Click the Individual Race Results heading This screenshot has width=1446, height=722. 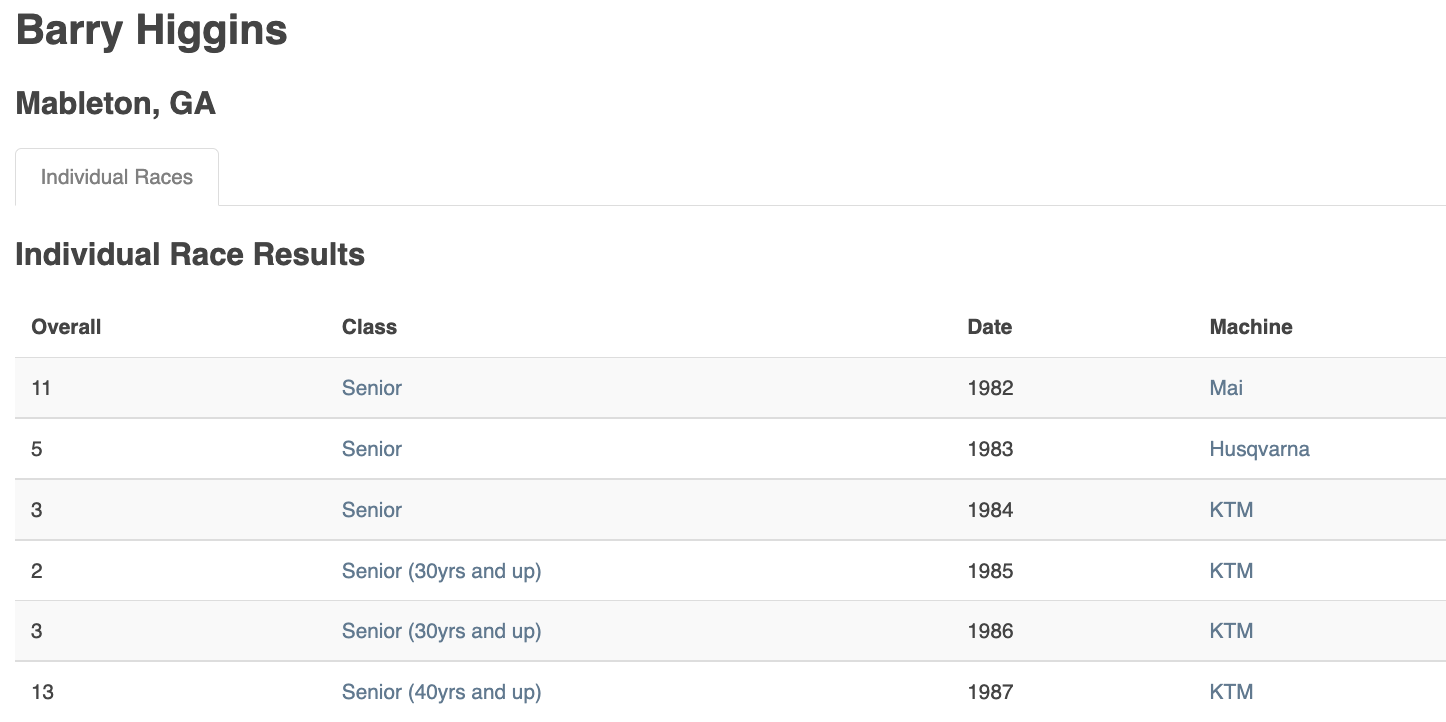point(190,254)
